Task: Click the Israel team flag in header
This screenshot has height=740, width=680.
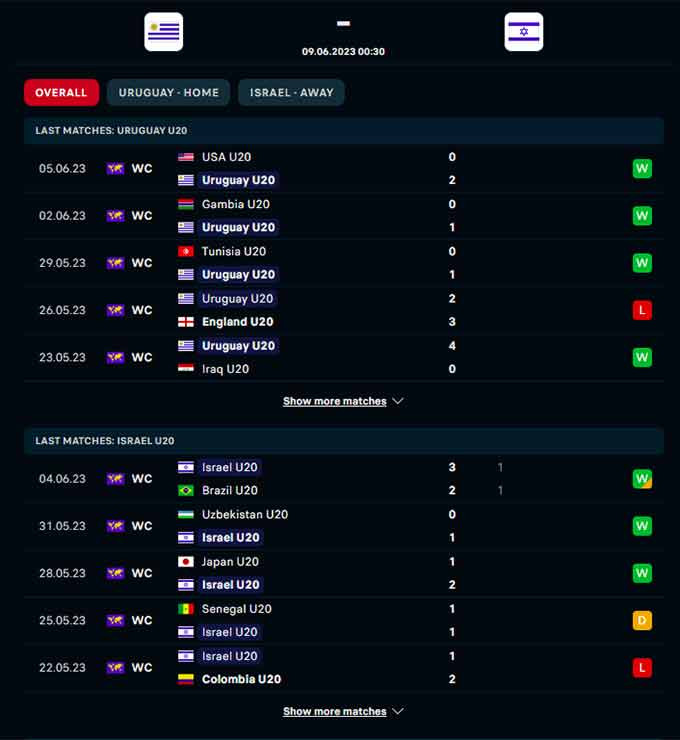Action: tap(524, 32)
